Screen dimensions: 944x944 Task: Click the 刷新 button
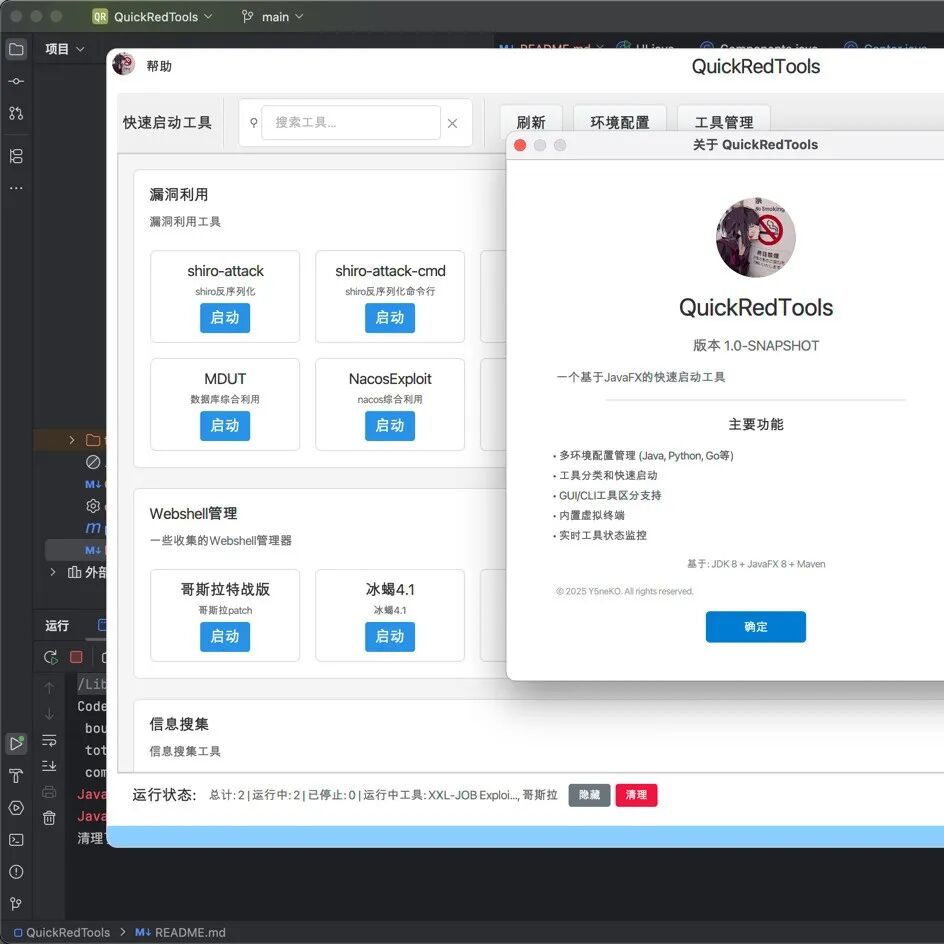[531, 122]
